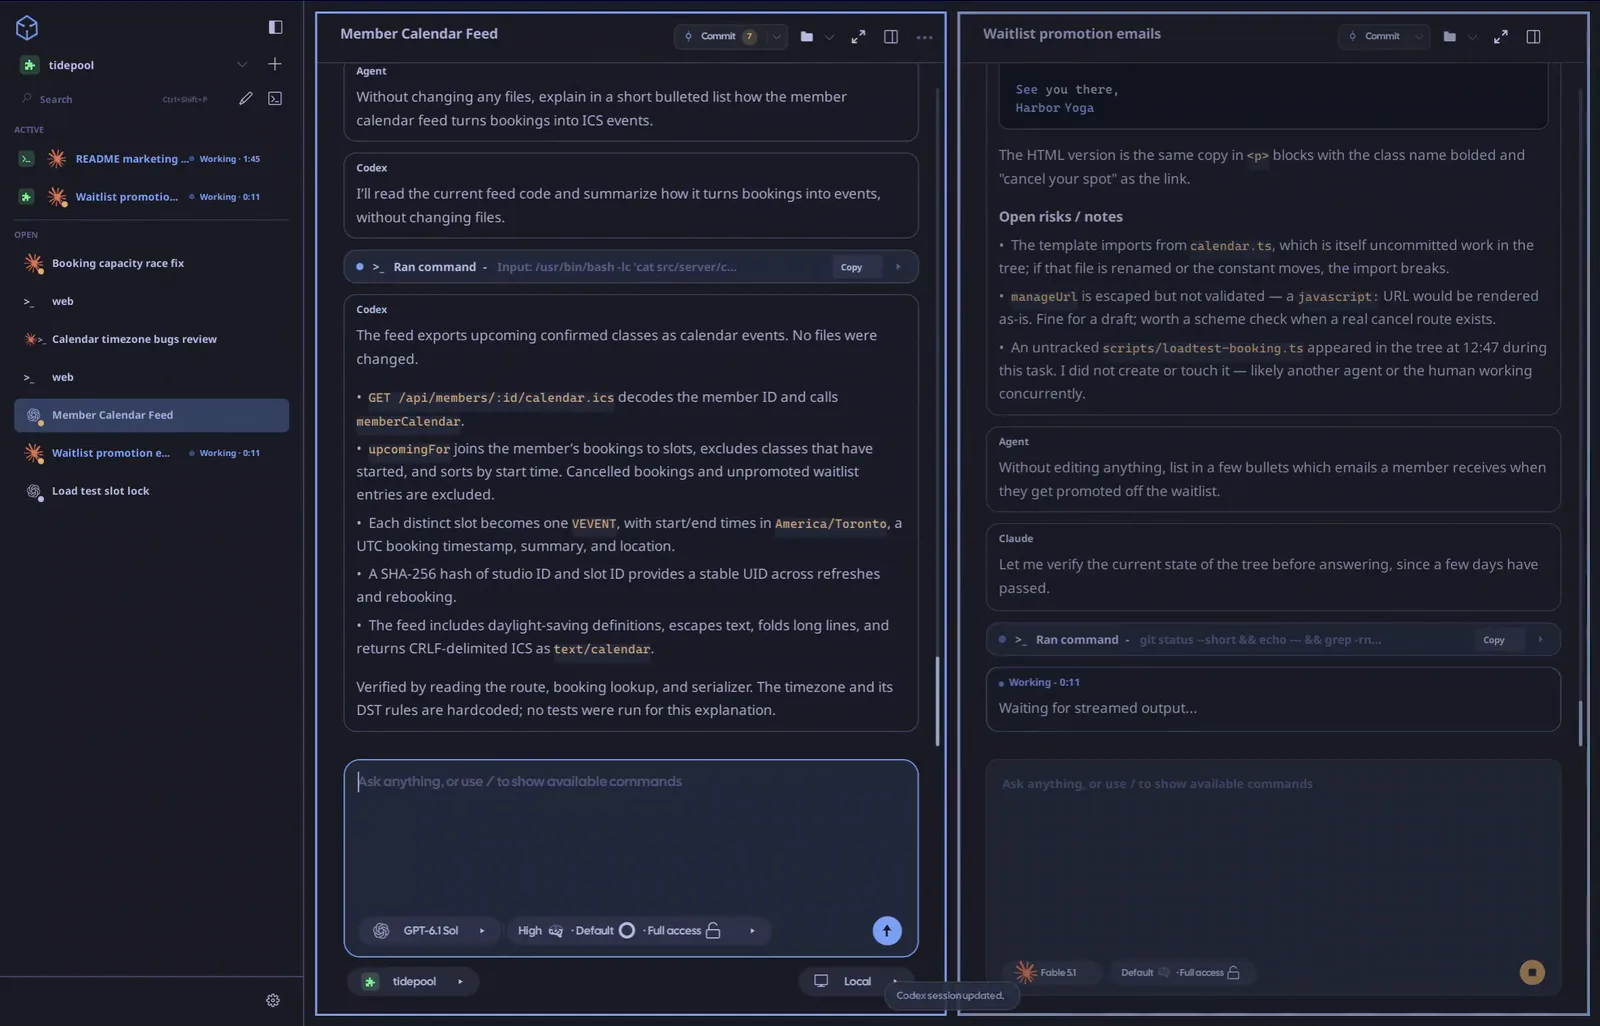Image resolution: width=1600 pixels, height=1026 pixels.
Task: Click the Member Calendar Feed scrollbar thumb
Action: [x=937, y=701]
